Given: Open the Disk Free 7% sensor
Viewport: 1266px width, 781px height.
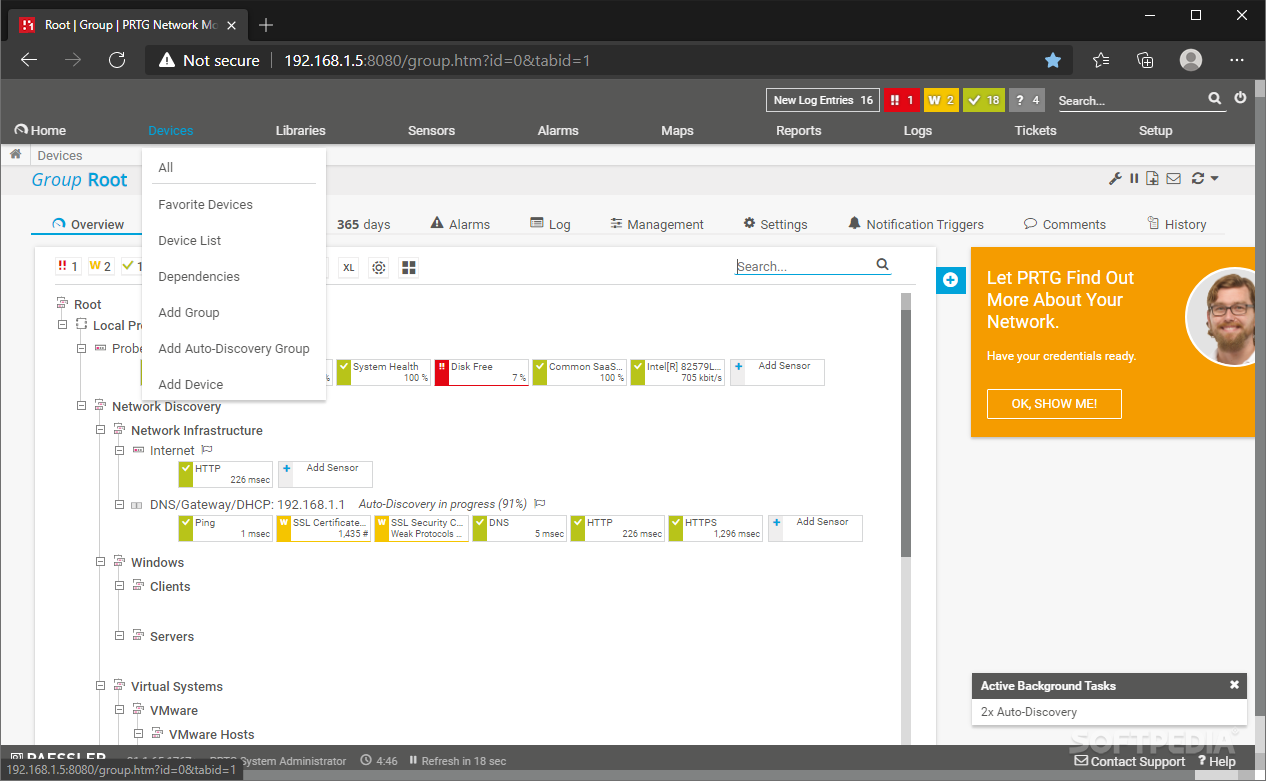Looking at the screenshot, I should click(x=481, y=372).
